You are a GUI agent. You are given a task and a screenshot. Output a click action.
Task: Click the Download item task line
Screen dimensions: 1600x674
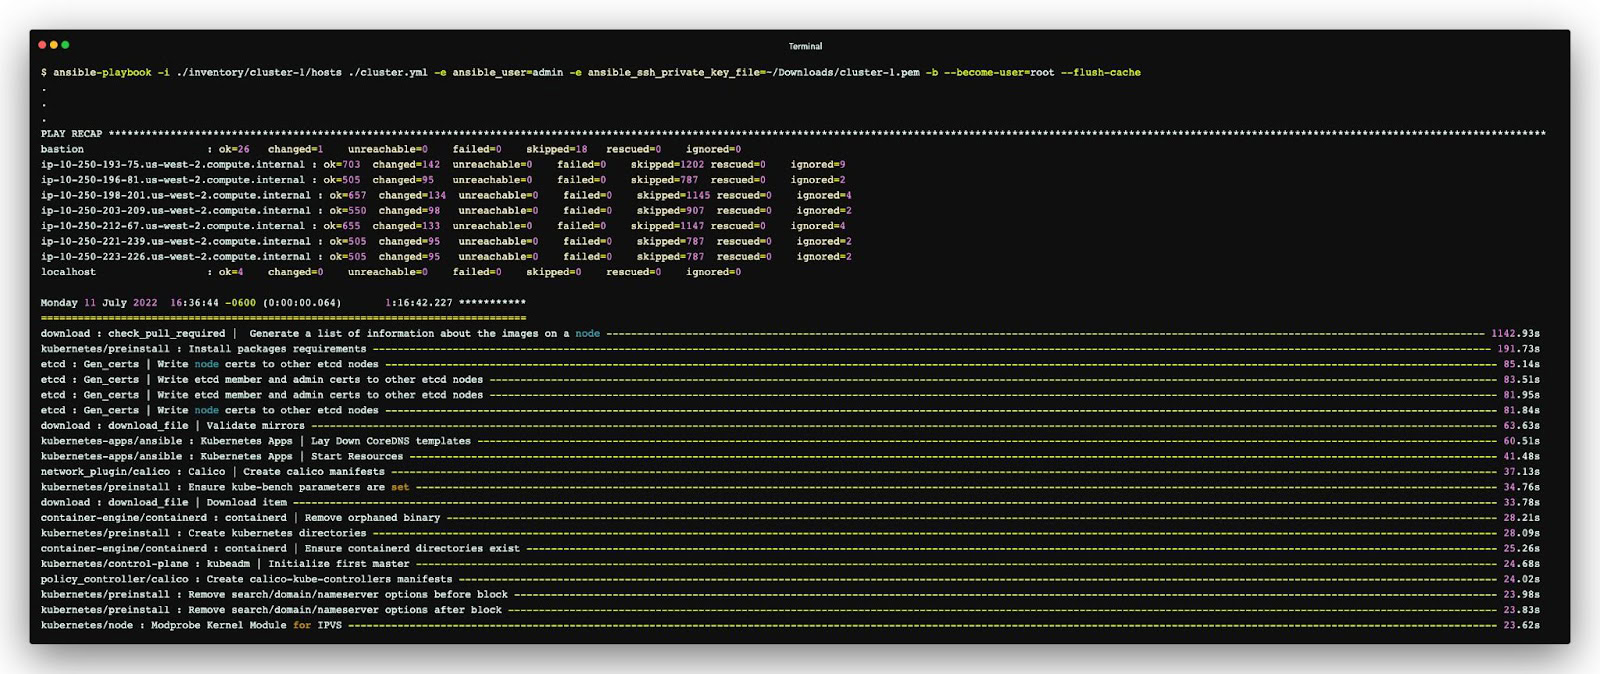point(790,502)
